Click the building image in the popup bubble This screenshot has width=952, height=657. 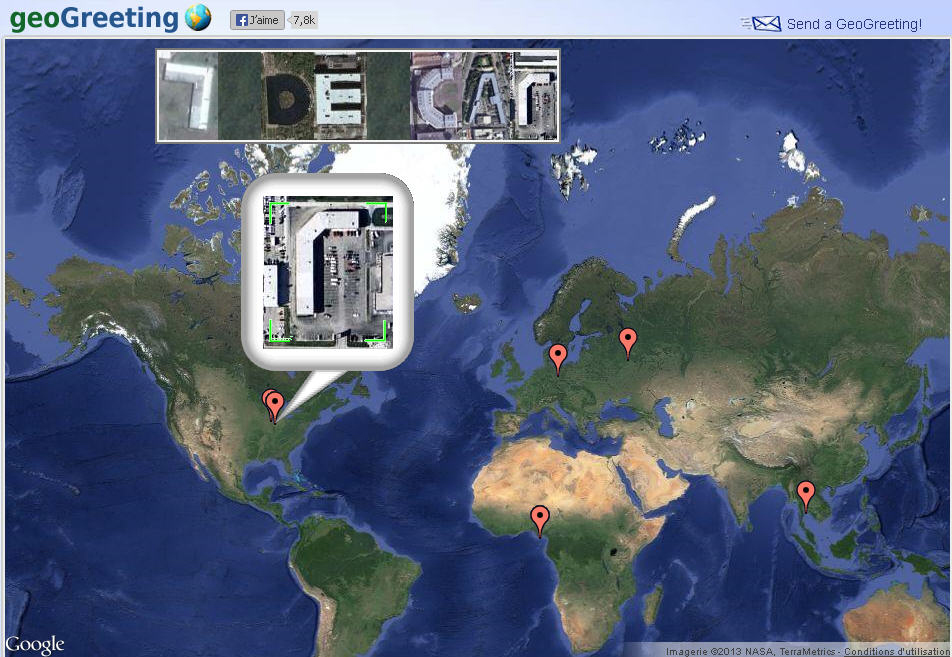[x=327, y=271]
